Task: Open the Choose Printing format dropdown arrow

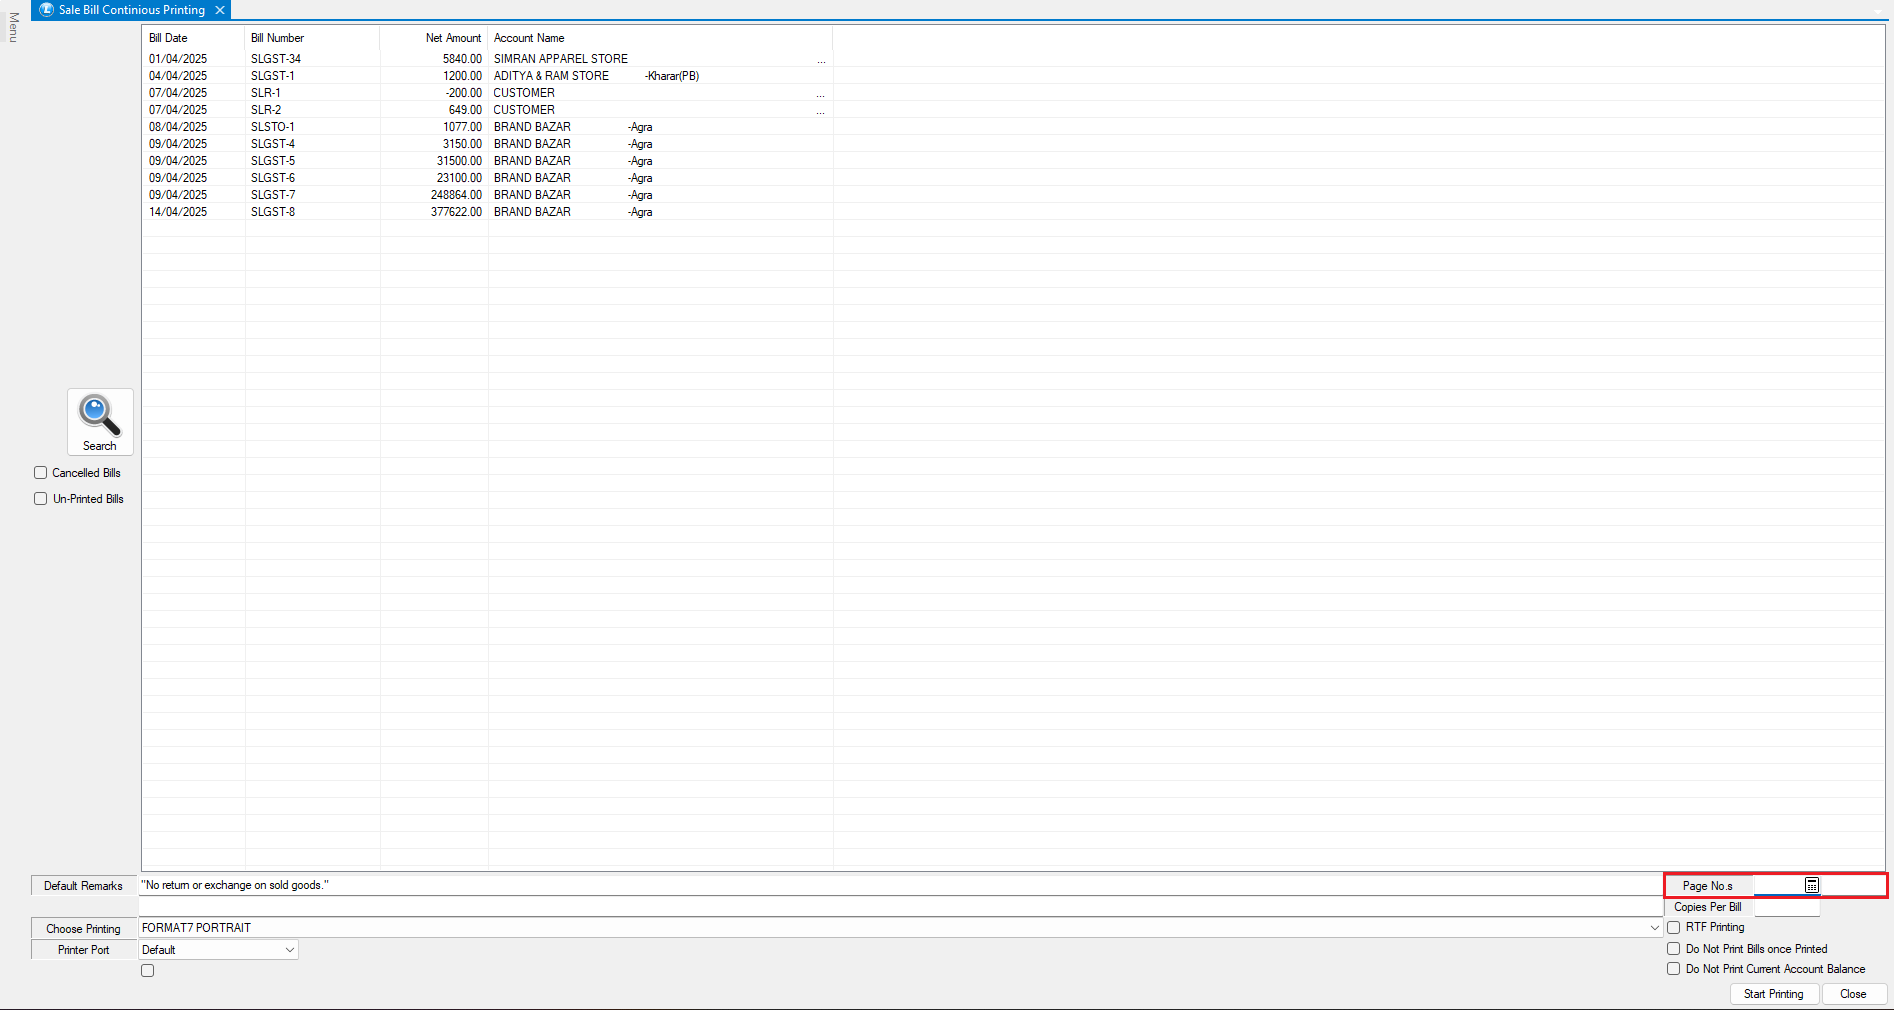Action: point(1654,928)
